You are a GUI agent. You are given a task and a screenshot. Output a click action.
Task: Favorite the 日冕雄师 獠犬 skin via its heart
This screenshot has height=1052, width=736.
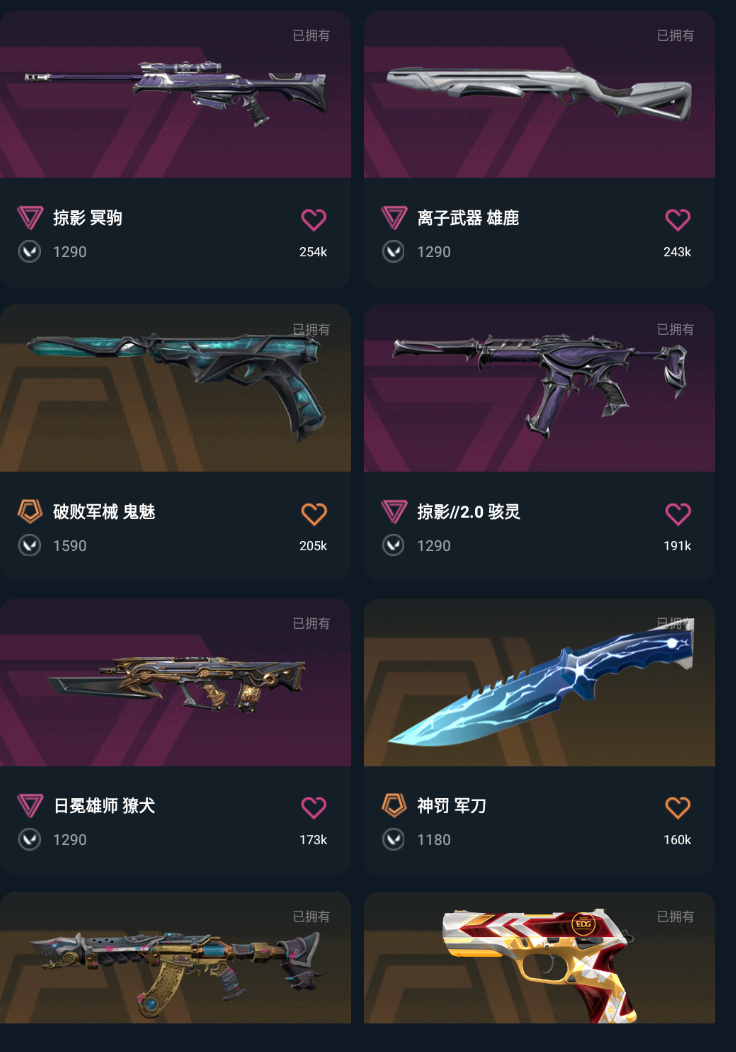tap(313, 807)
